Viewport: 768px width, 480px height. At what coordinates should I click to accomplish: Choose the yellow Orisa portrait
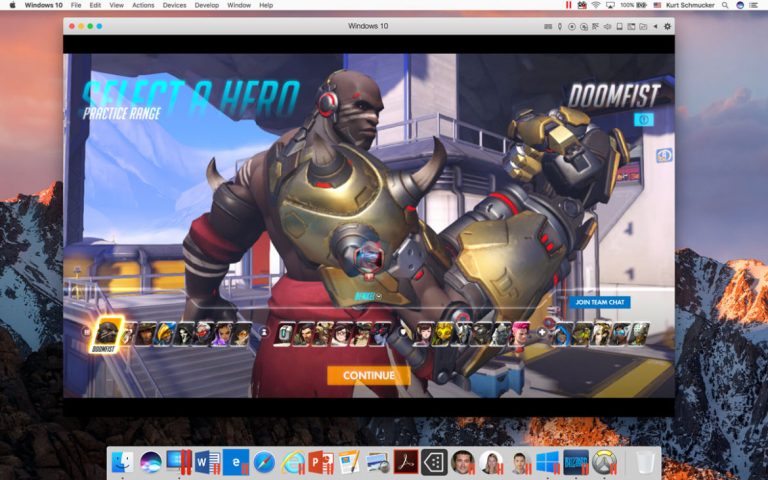[443, 334]
